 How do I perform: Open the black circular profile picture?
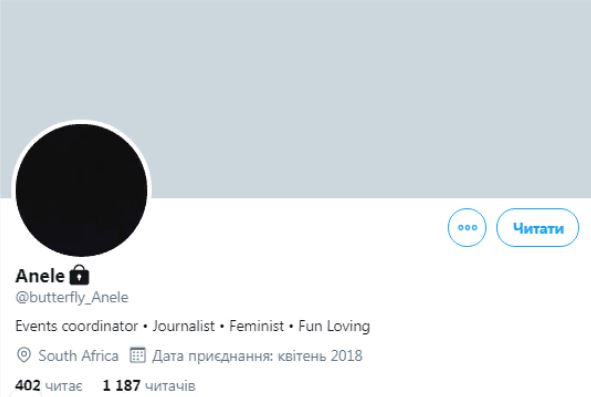tap(81, 190)
